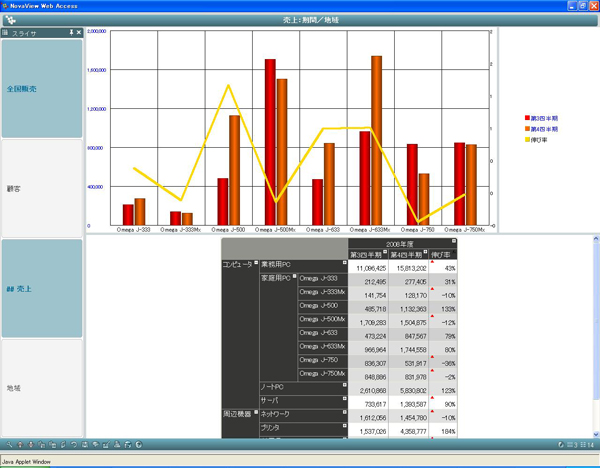Image resolution: width=600 pixels, height=468 pixels.
Task: Select the ## 売上 slicer tile
Action: coord(42,289)
